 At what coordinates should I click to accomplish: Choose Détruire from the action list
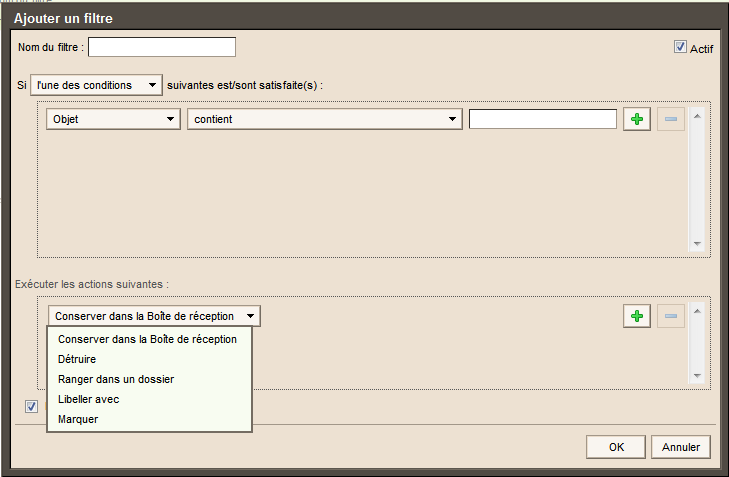tap(82, 359)
